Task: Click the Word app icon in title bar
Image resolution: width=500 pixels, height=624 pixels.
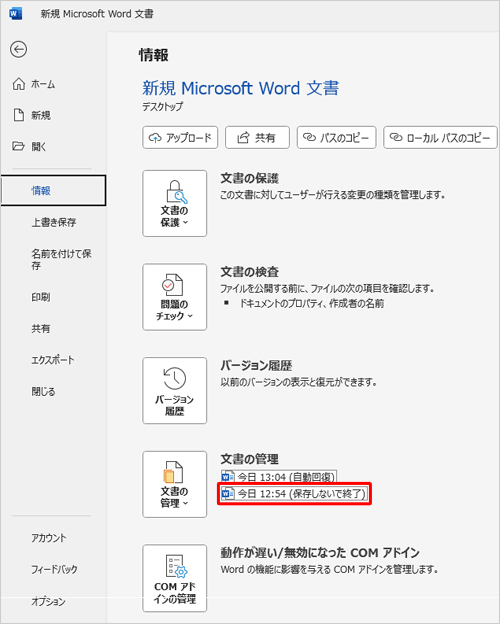Action: [16, 14]
